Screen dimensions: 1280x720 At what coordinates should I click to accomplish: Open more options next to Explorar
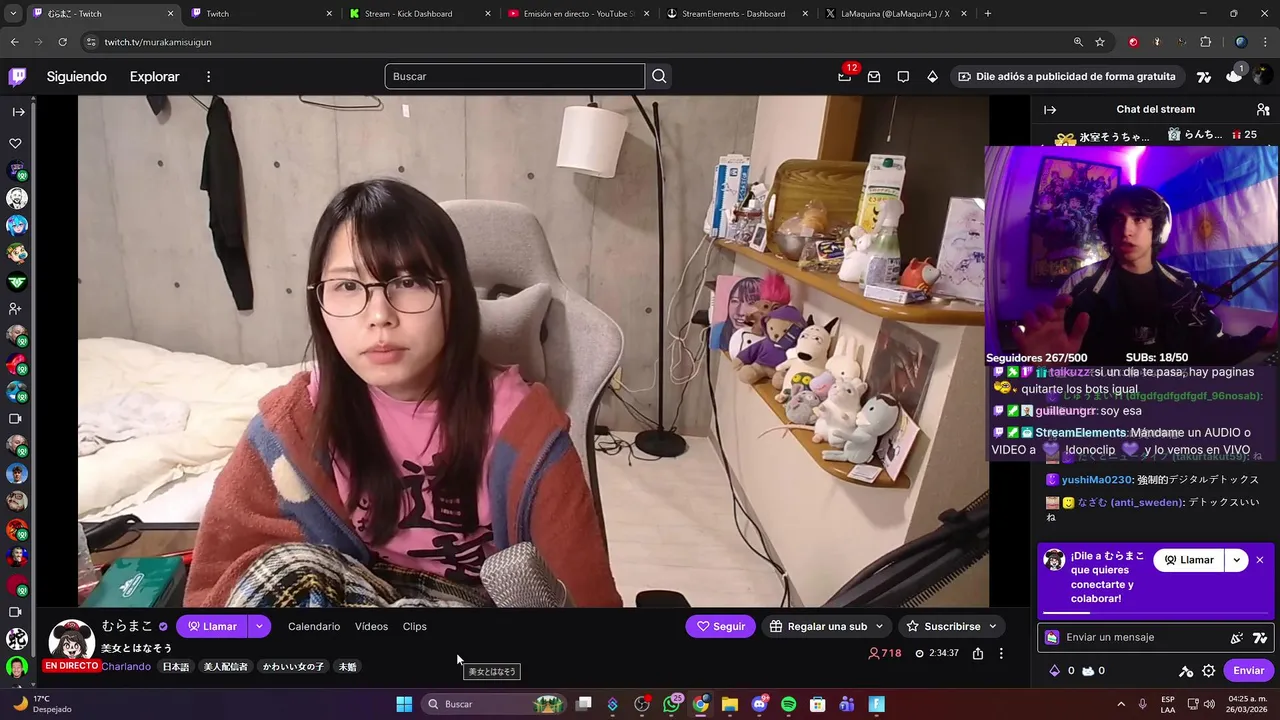(x=208, y=77)
